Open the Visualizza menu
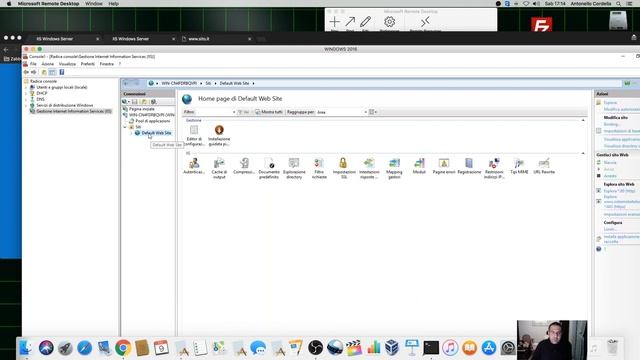The width and height of the screenshot is (640, 360). tap(67, 64)
